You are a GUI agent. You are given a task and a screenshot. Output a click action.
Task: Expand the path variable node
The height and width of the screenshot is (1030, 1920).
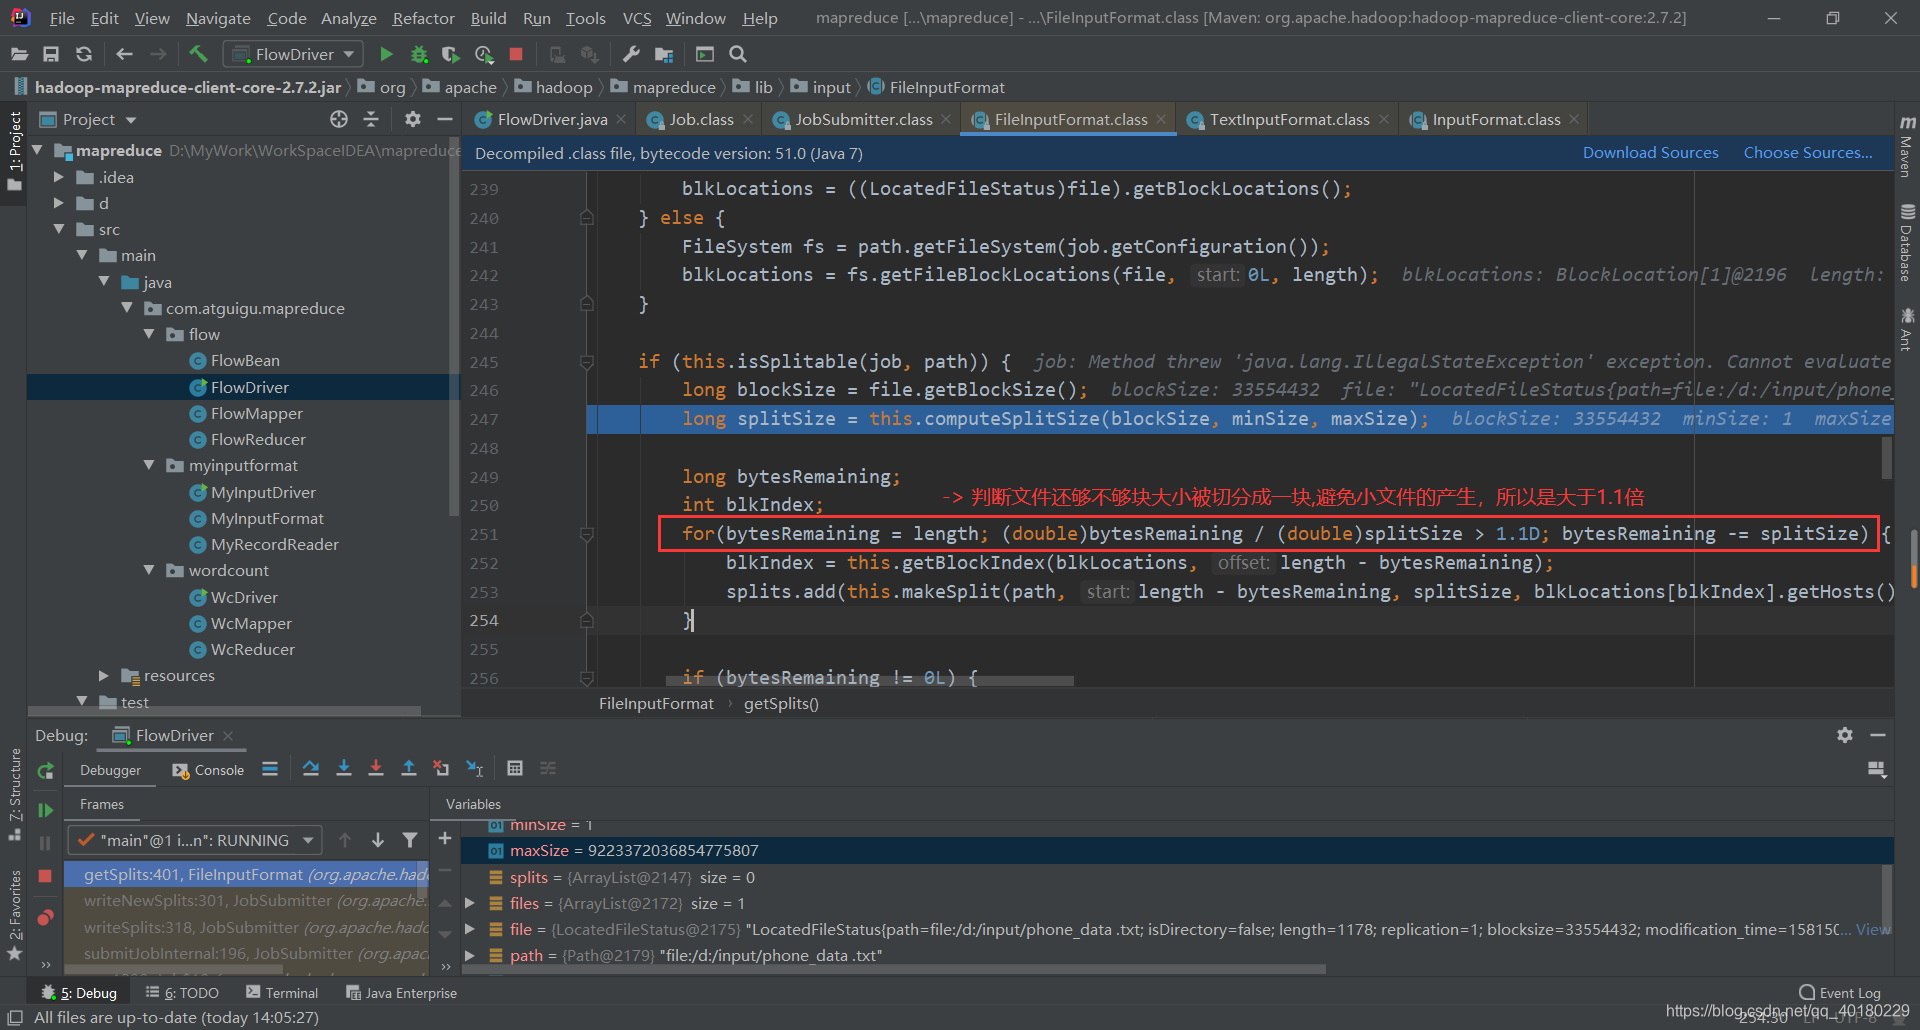click(469, 955)
